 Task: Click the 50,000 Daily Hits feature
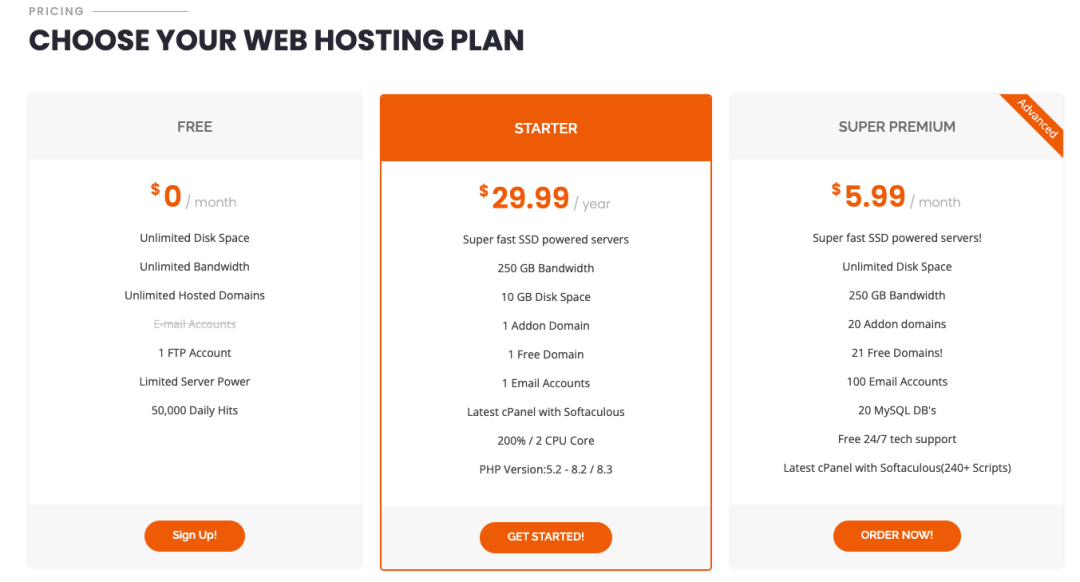click(194, 410)
